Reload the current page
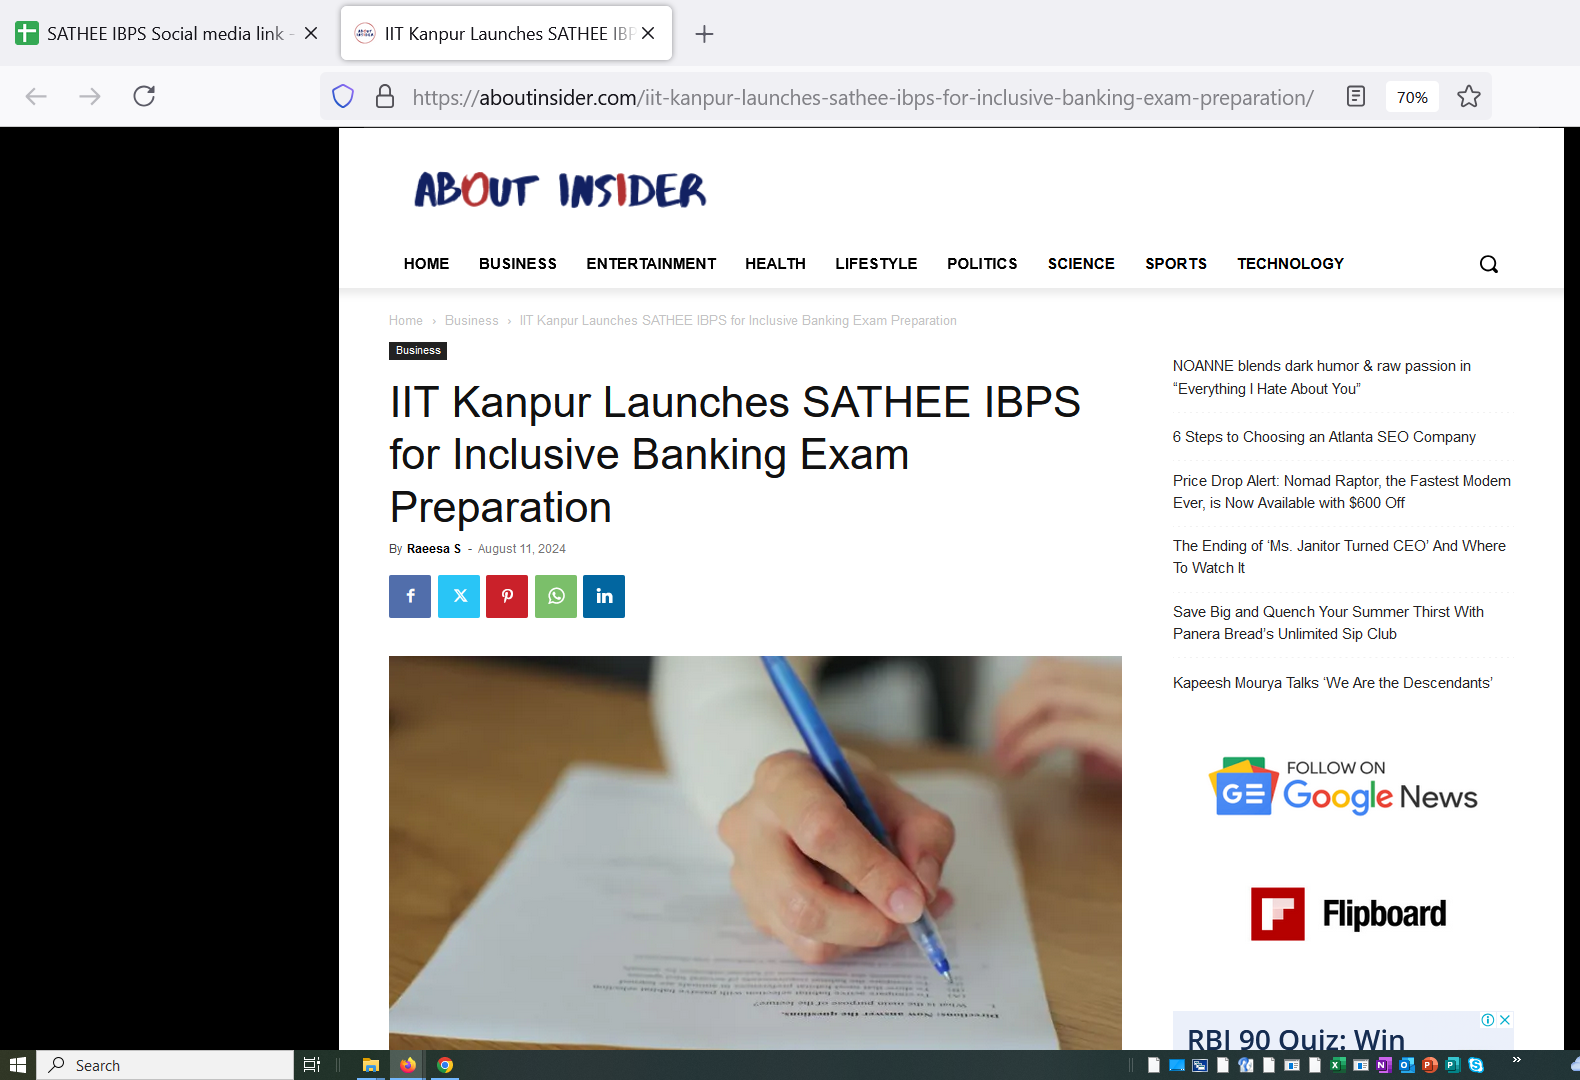Viewport: 1580px width, 1080px height. pyautogui.click(x=144, y=96)
